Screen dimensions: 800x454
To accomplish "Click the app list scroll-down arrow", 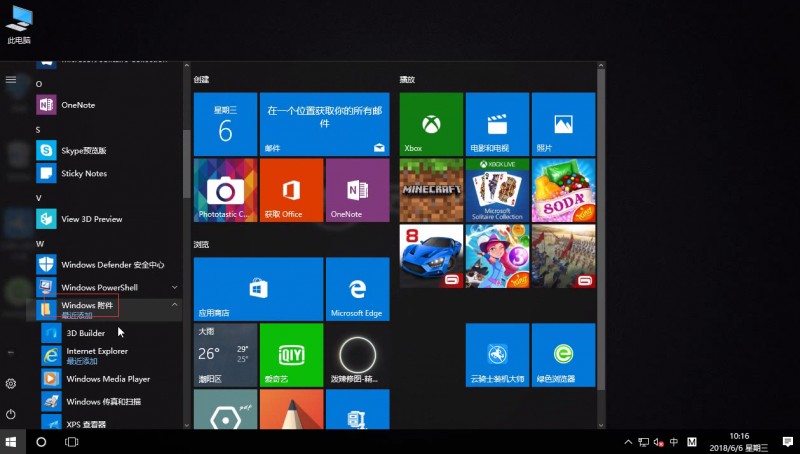I will 186,425.
